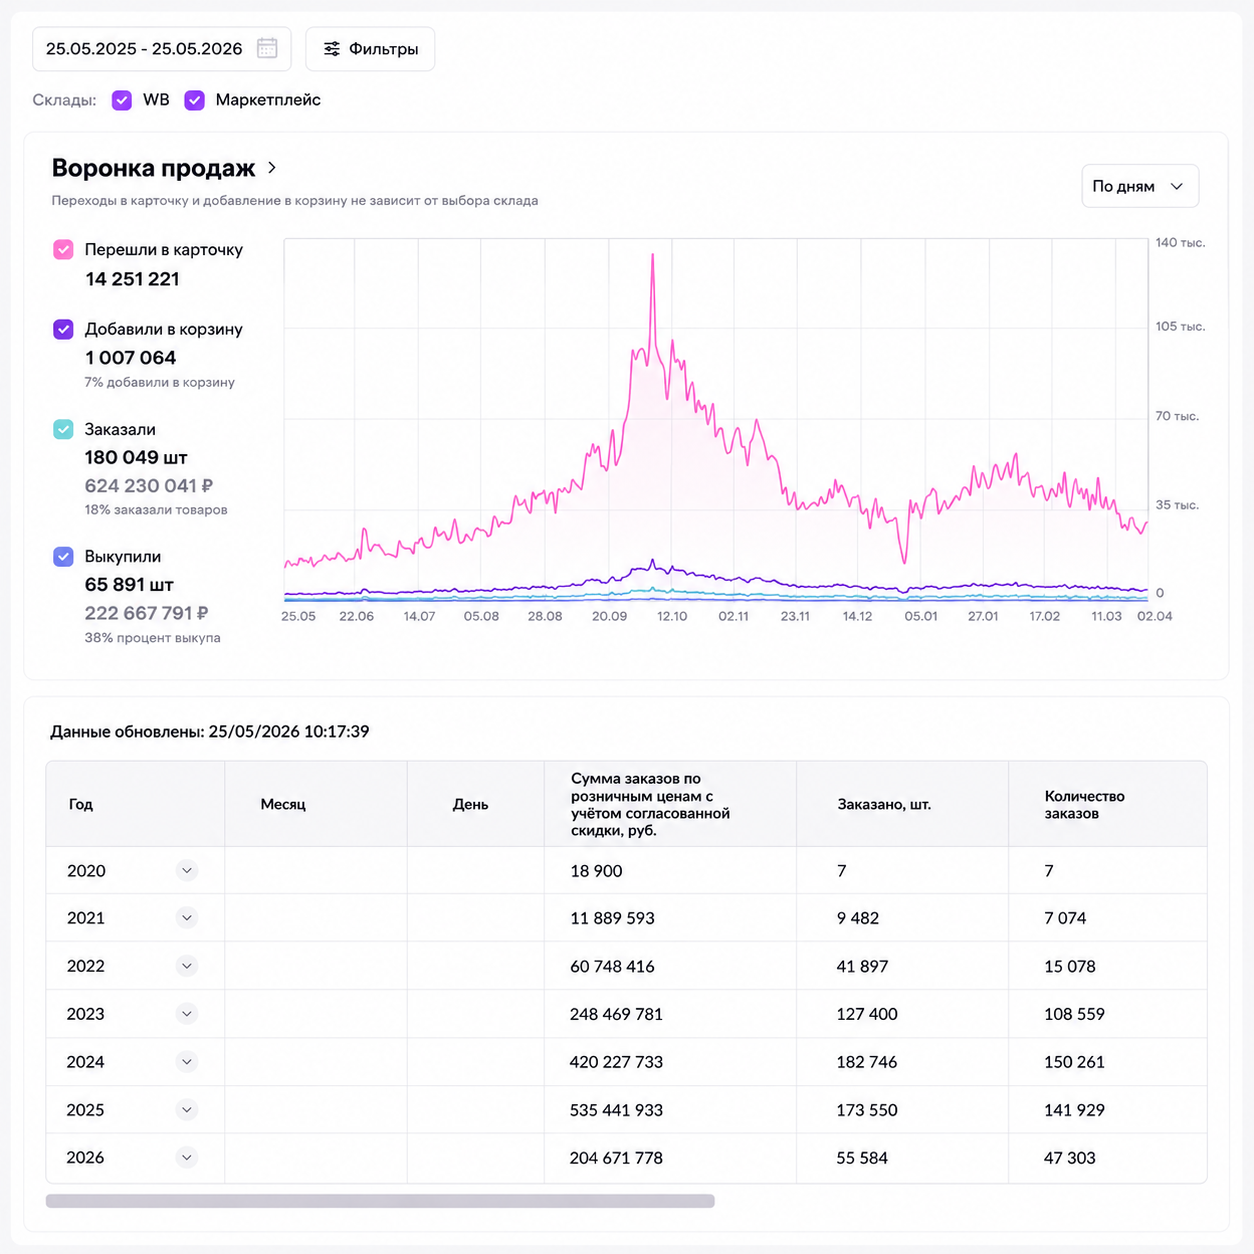Toggle the Заказали series checkbox
This screenshot has height=1254, width=1254.
point(63,429)
